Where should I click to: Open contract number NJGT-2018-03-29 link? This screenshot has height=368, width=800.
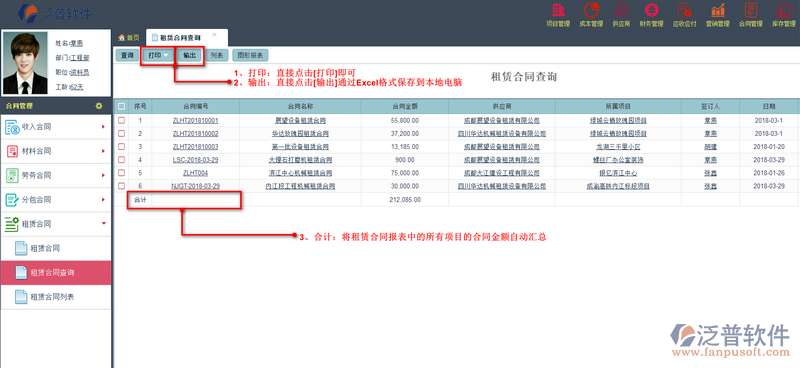point(195,186)
